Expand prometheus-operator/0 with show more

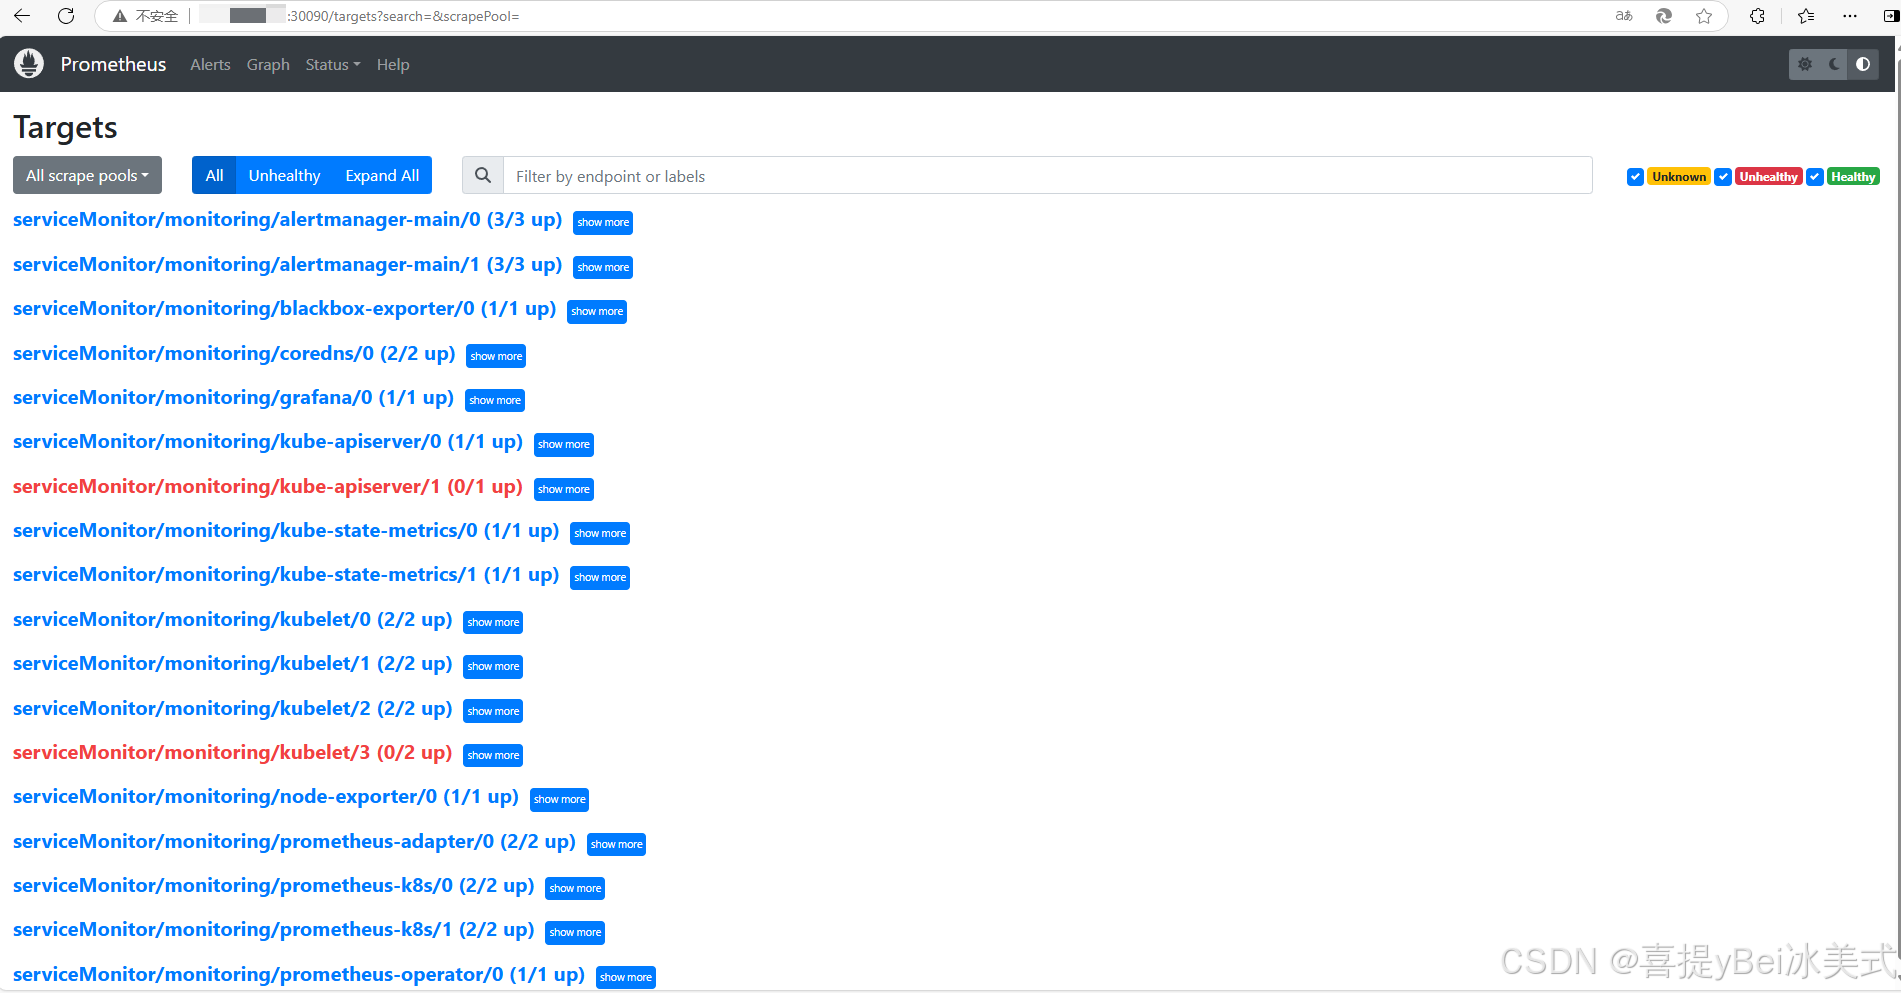(626, 977)
